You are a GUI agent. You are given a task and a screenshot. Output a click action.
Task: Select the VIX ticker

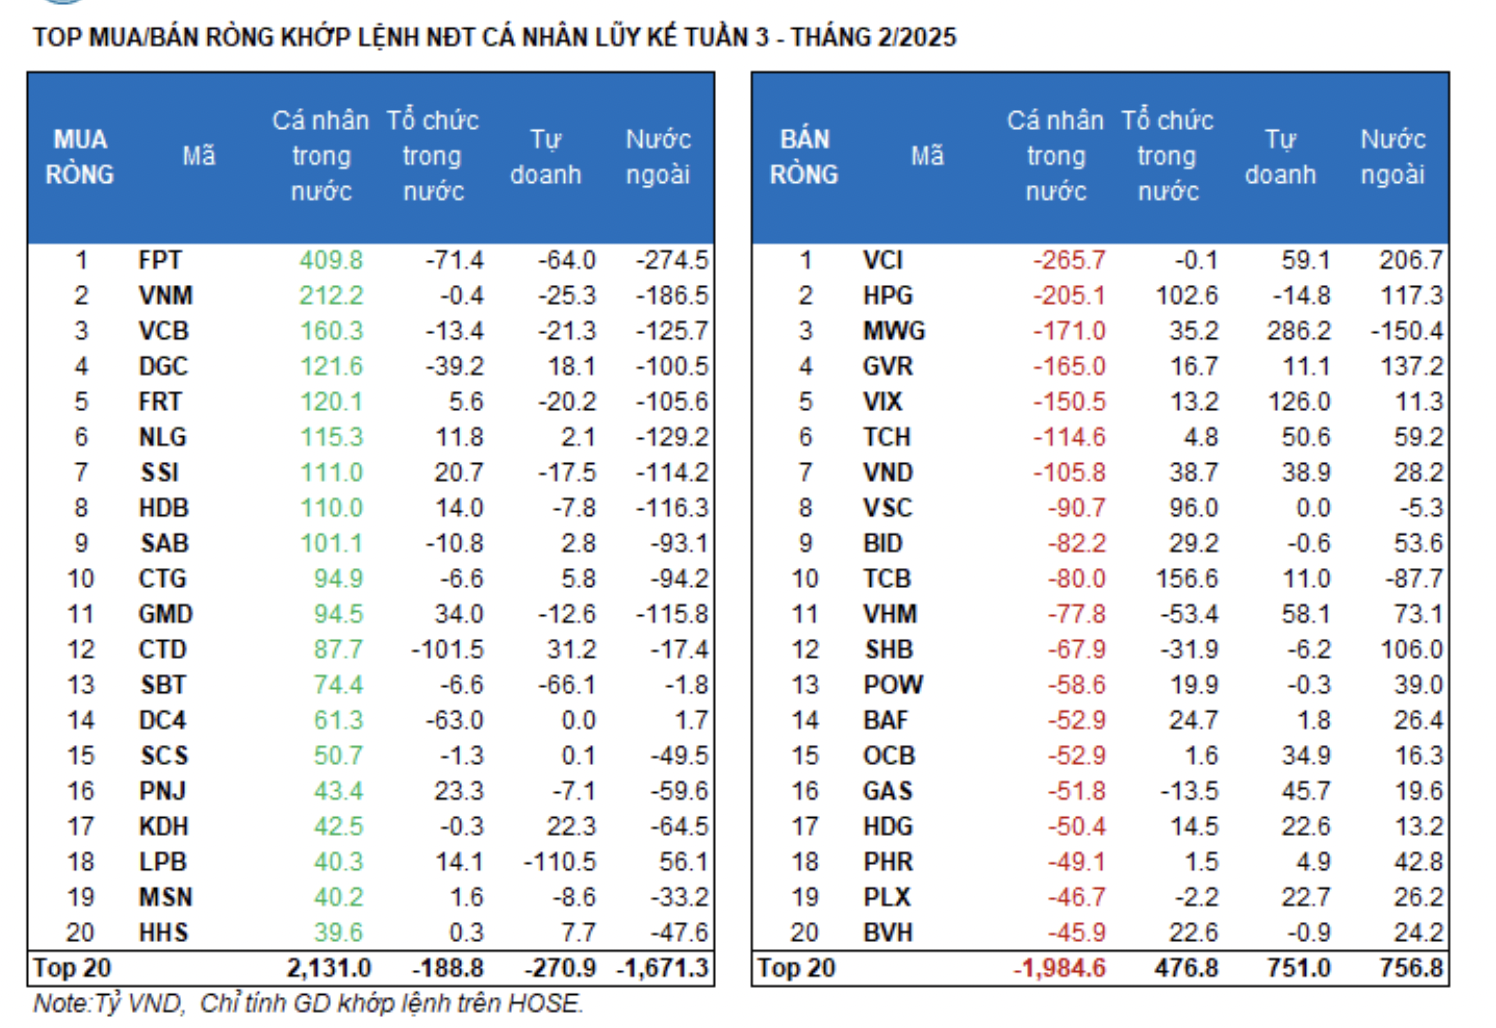882,402
